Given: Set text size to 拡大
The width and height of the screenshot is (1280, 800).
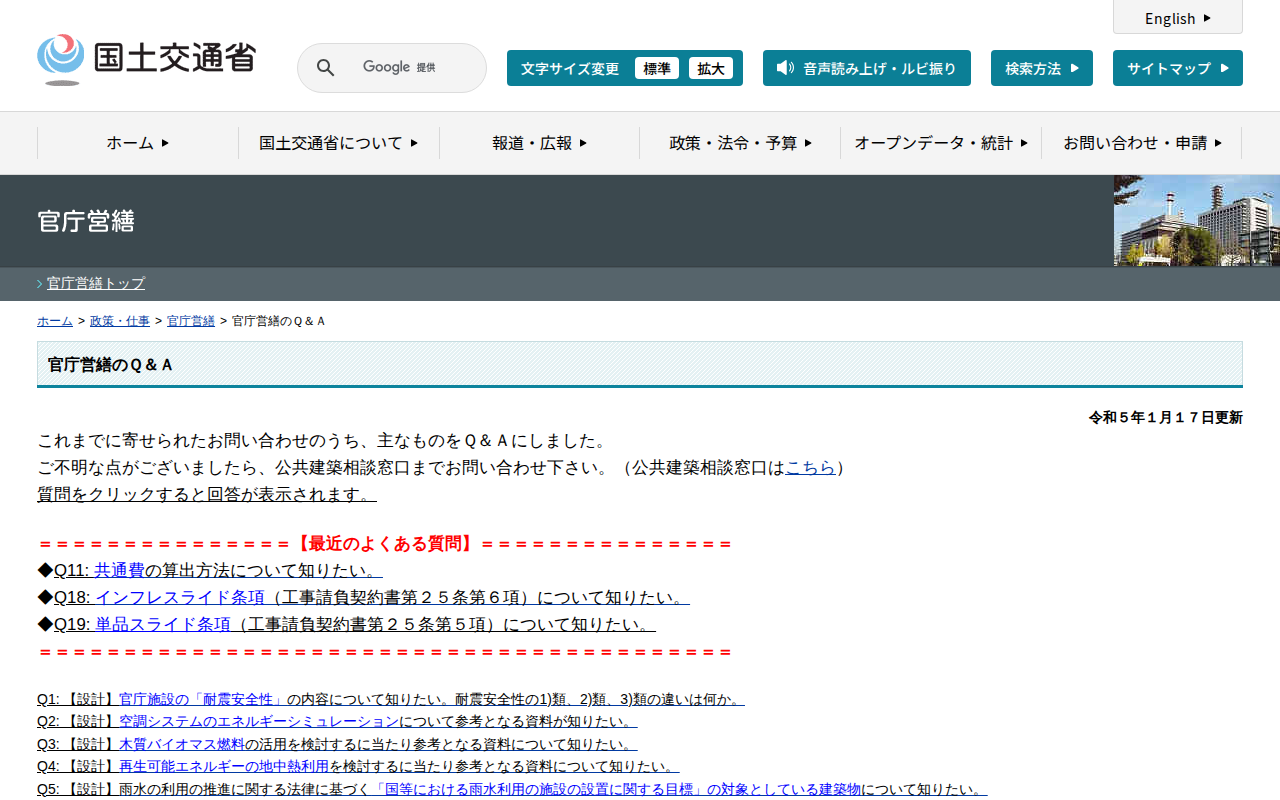Looking at the screenshot, I should tap(711, 68).
